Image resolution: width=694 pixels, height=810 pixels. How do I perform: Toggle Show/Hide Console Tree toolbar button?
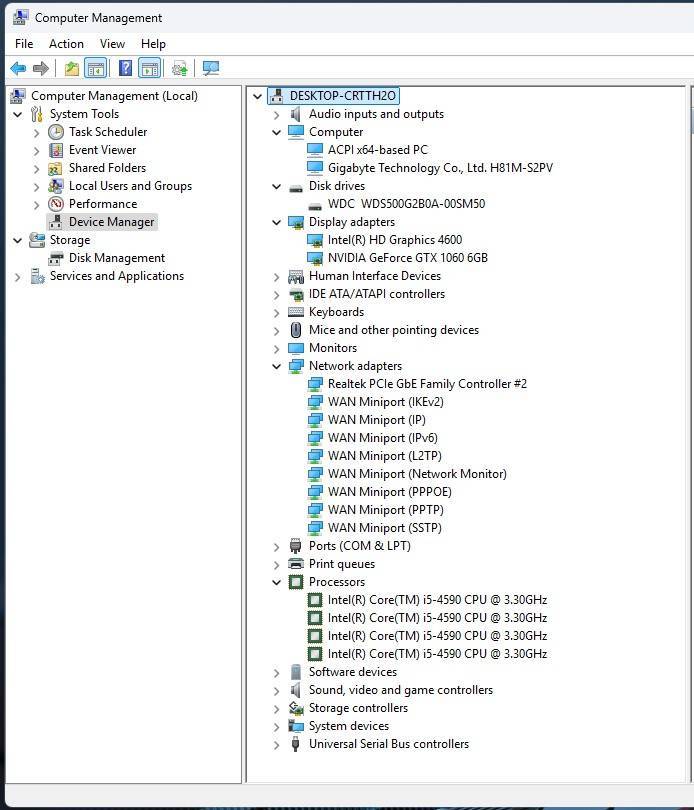pyautogui.click(x=96, y=68)
